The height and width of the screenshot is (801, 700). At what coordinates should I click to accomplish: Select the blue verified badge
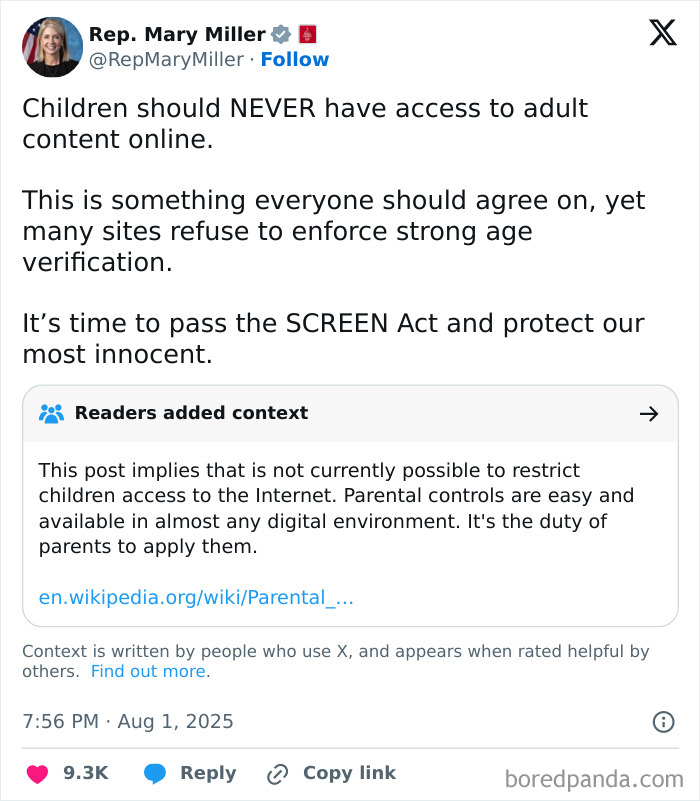279,33
